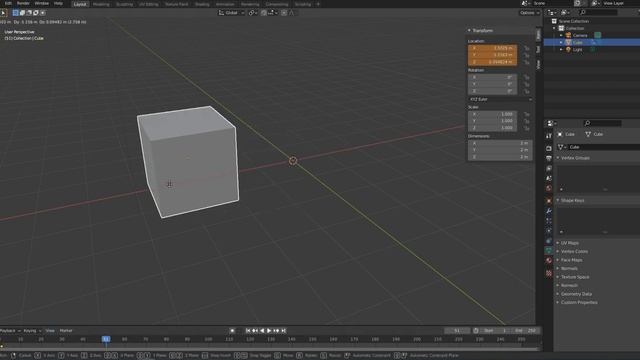640x360 pixels.
Task: Collapse the Vertex Groups panel
Action: point(558,158)
